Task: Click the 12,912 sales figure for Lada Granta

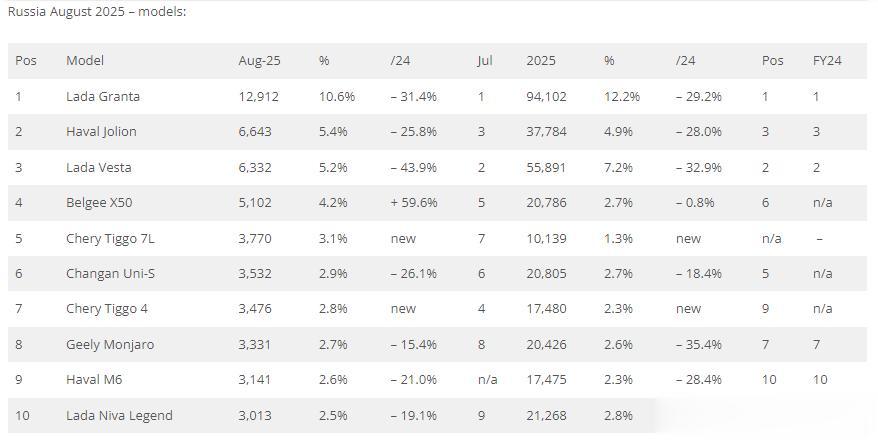Action: [x=258, y=97]
